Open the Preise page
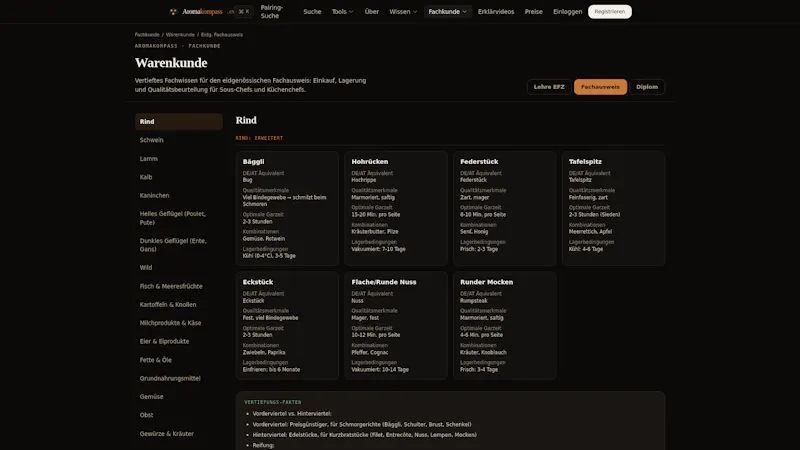This screenshot has width=800, height=450. point(534,11)
